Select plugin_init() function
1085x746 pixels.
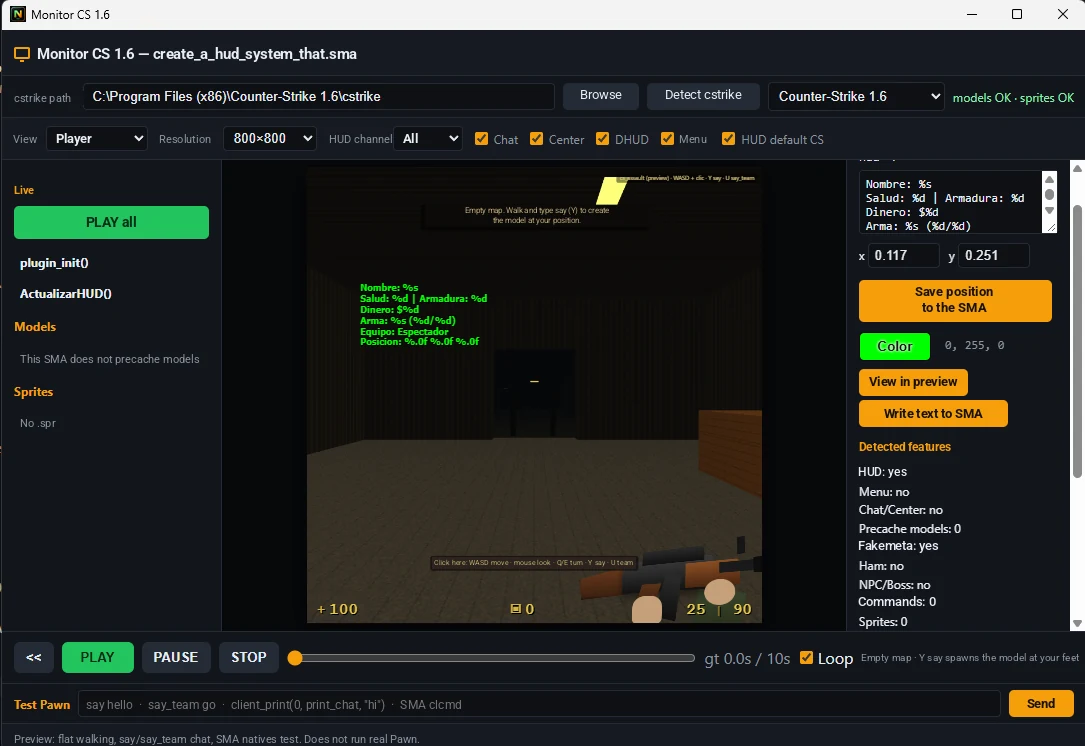[x=54, y=263]
